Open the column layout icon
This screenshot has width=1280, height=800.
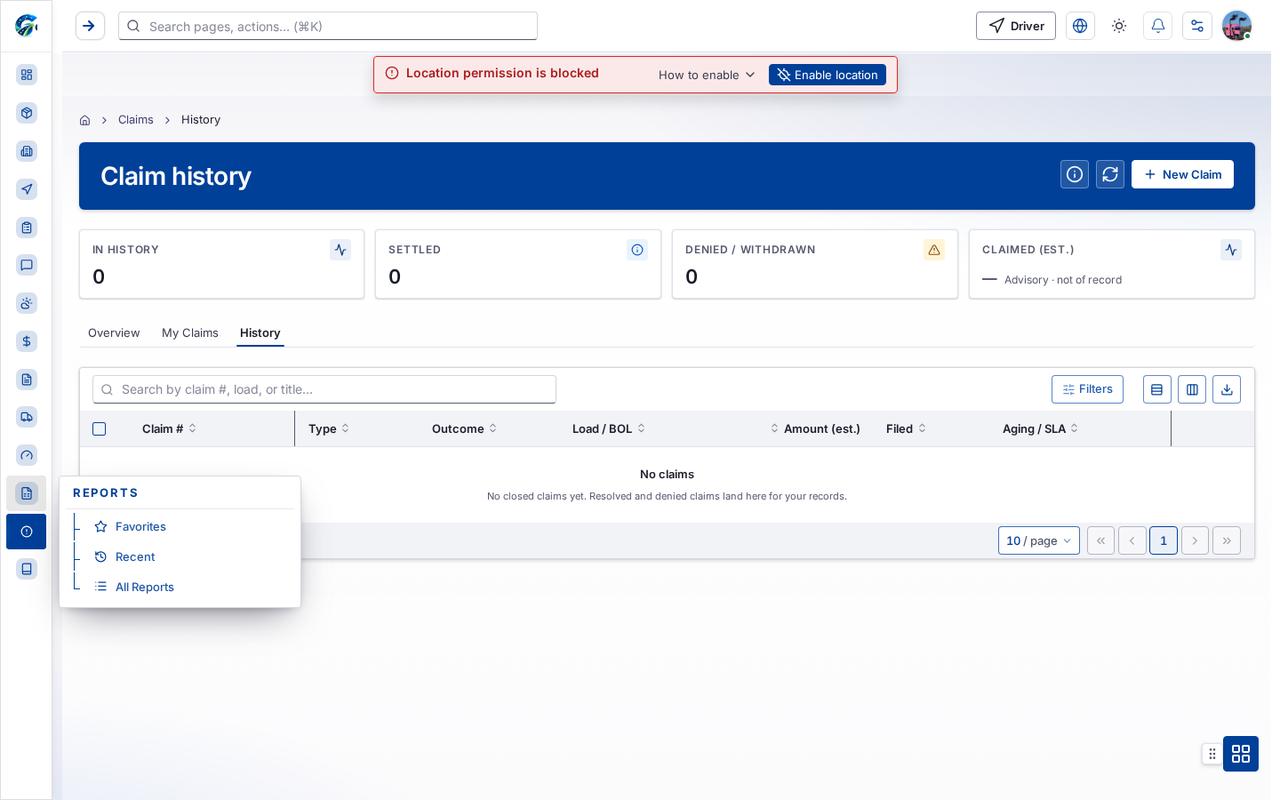(1192, 389)
